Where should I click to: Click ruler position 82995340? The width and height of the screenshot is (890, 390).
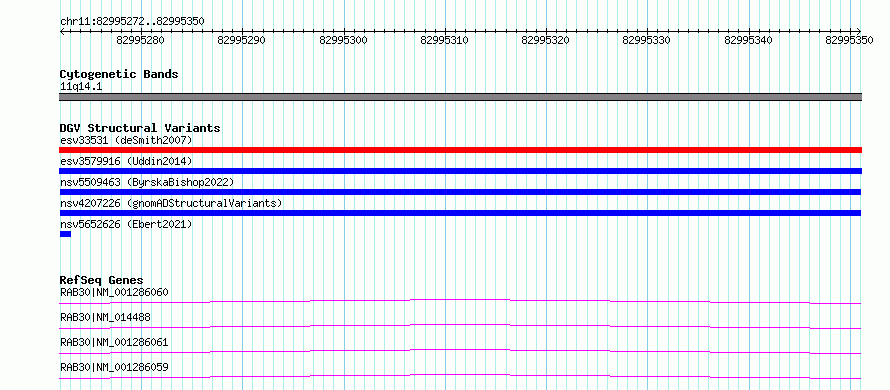click(x=749, y=40)
